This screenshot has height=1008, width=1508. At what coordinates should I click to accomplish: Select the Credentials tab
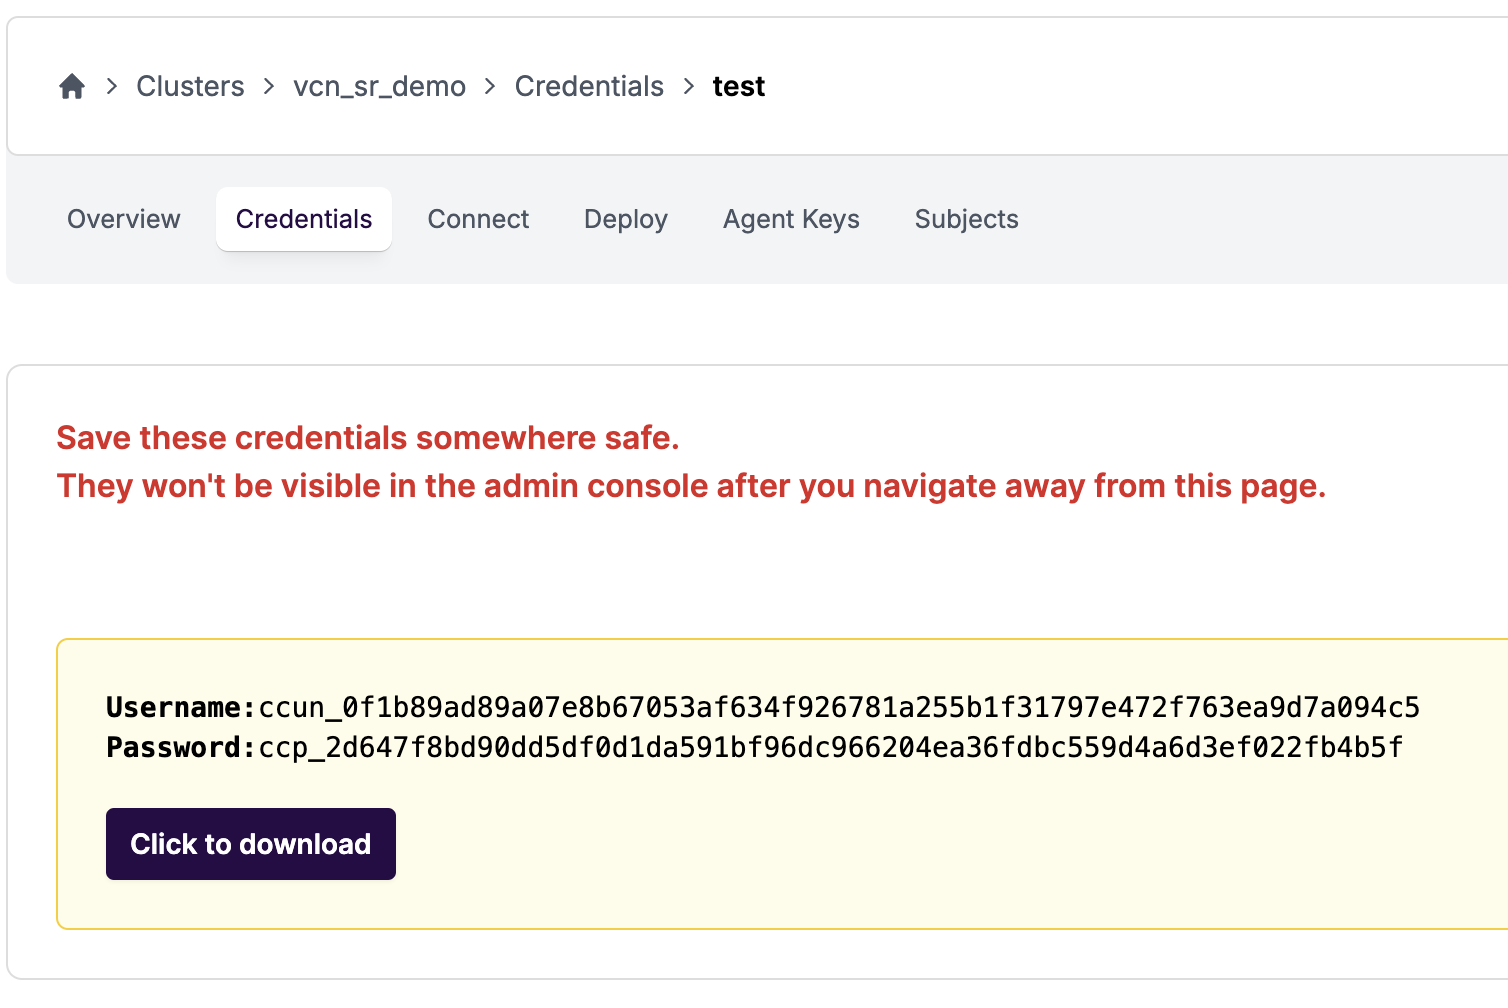(304, 219)
